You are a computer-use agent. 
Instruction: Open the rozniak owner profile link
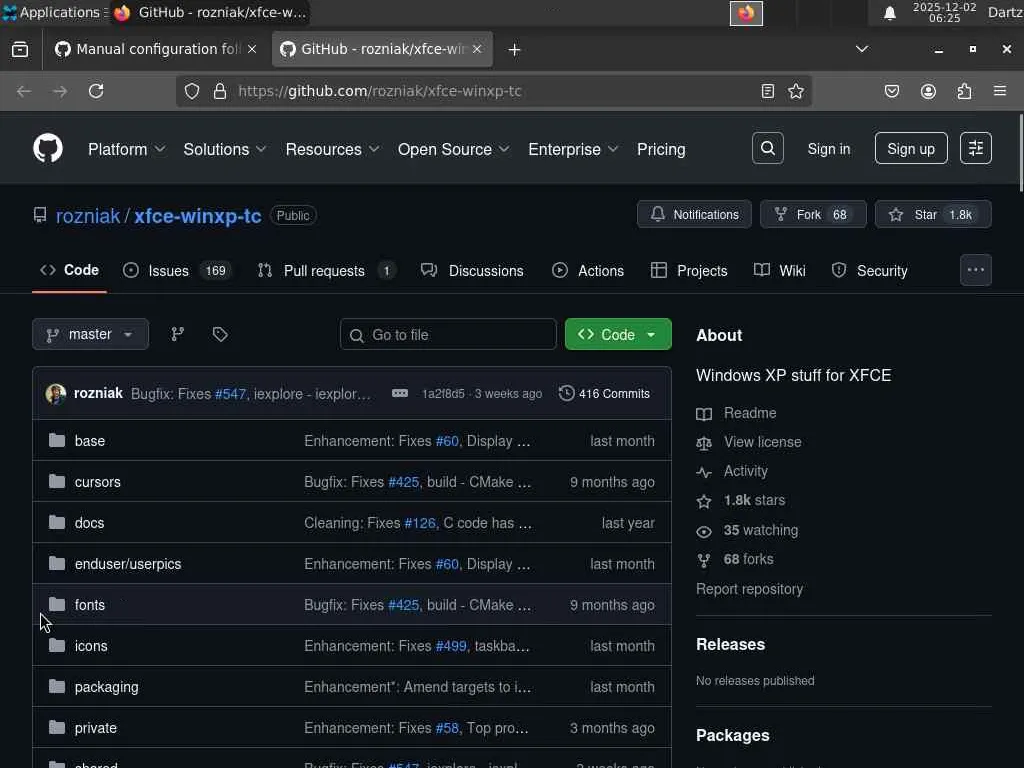pos(88,216)
